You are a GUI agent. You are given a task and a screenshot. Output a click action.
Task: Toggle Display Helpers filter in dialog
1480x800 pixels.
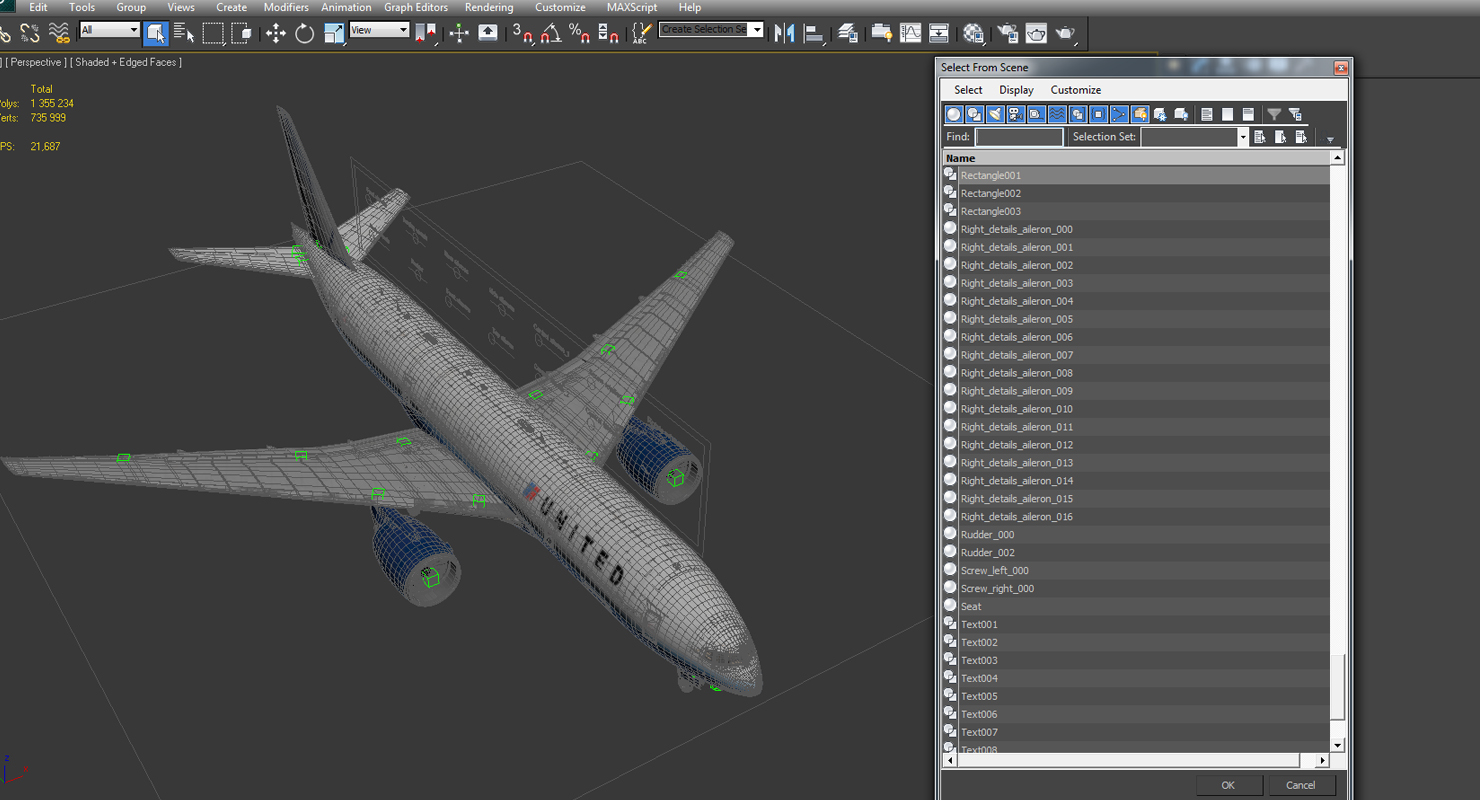click(1037, 114)
